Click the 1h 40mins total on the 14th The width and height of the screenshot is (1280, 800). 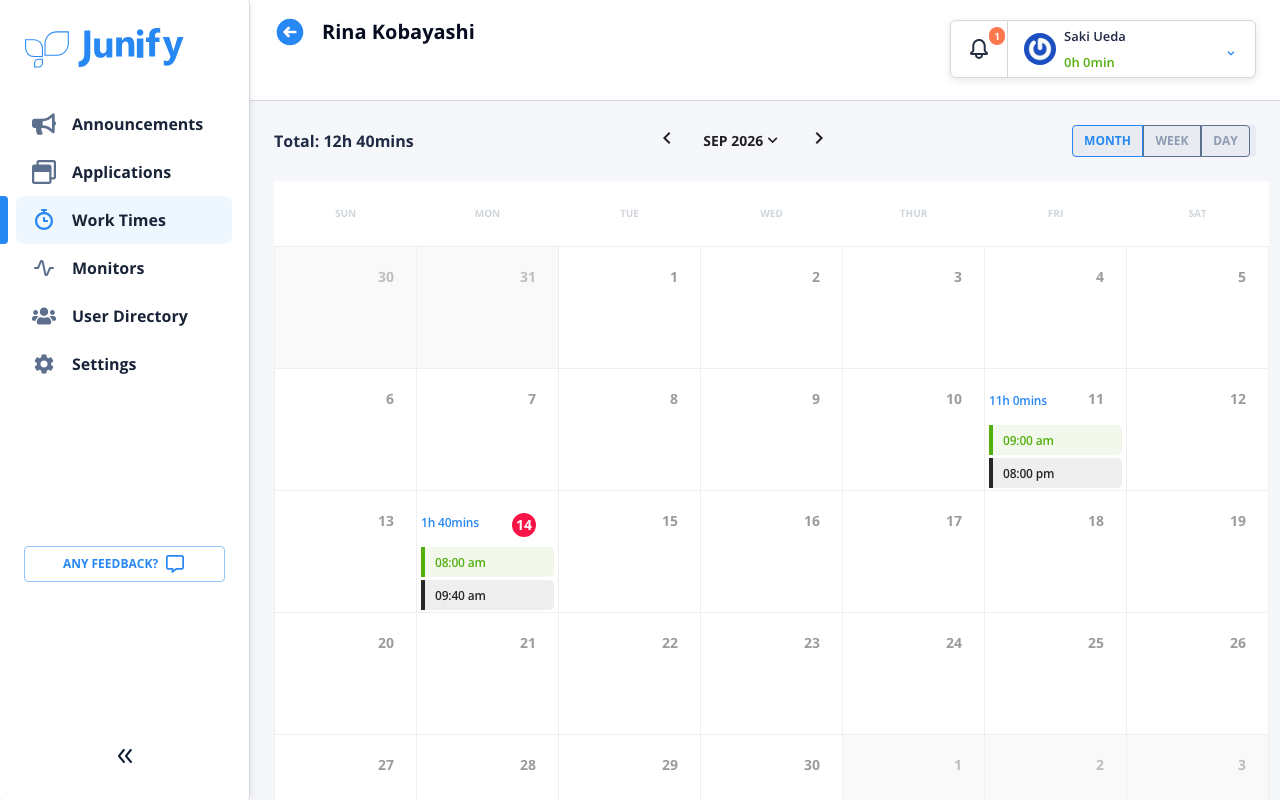tap(450, 523)
